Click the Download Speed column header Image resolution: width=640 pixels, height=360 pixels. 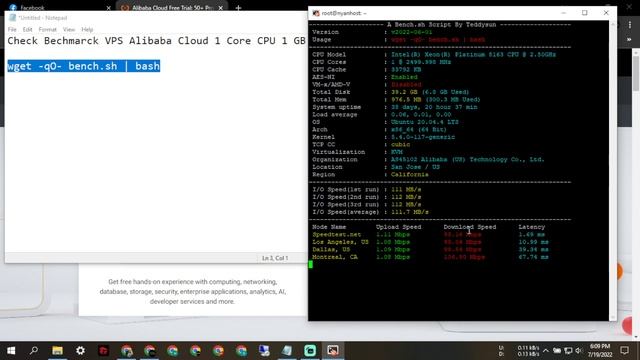[470, 227]
